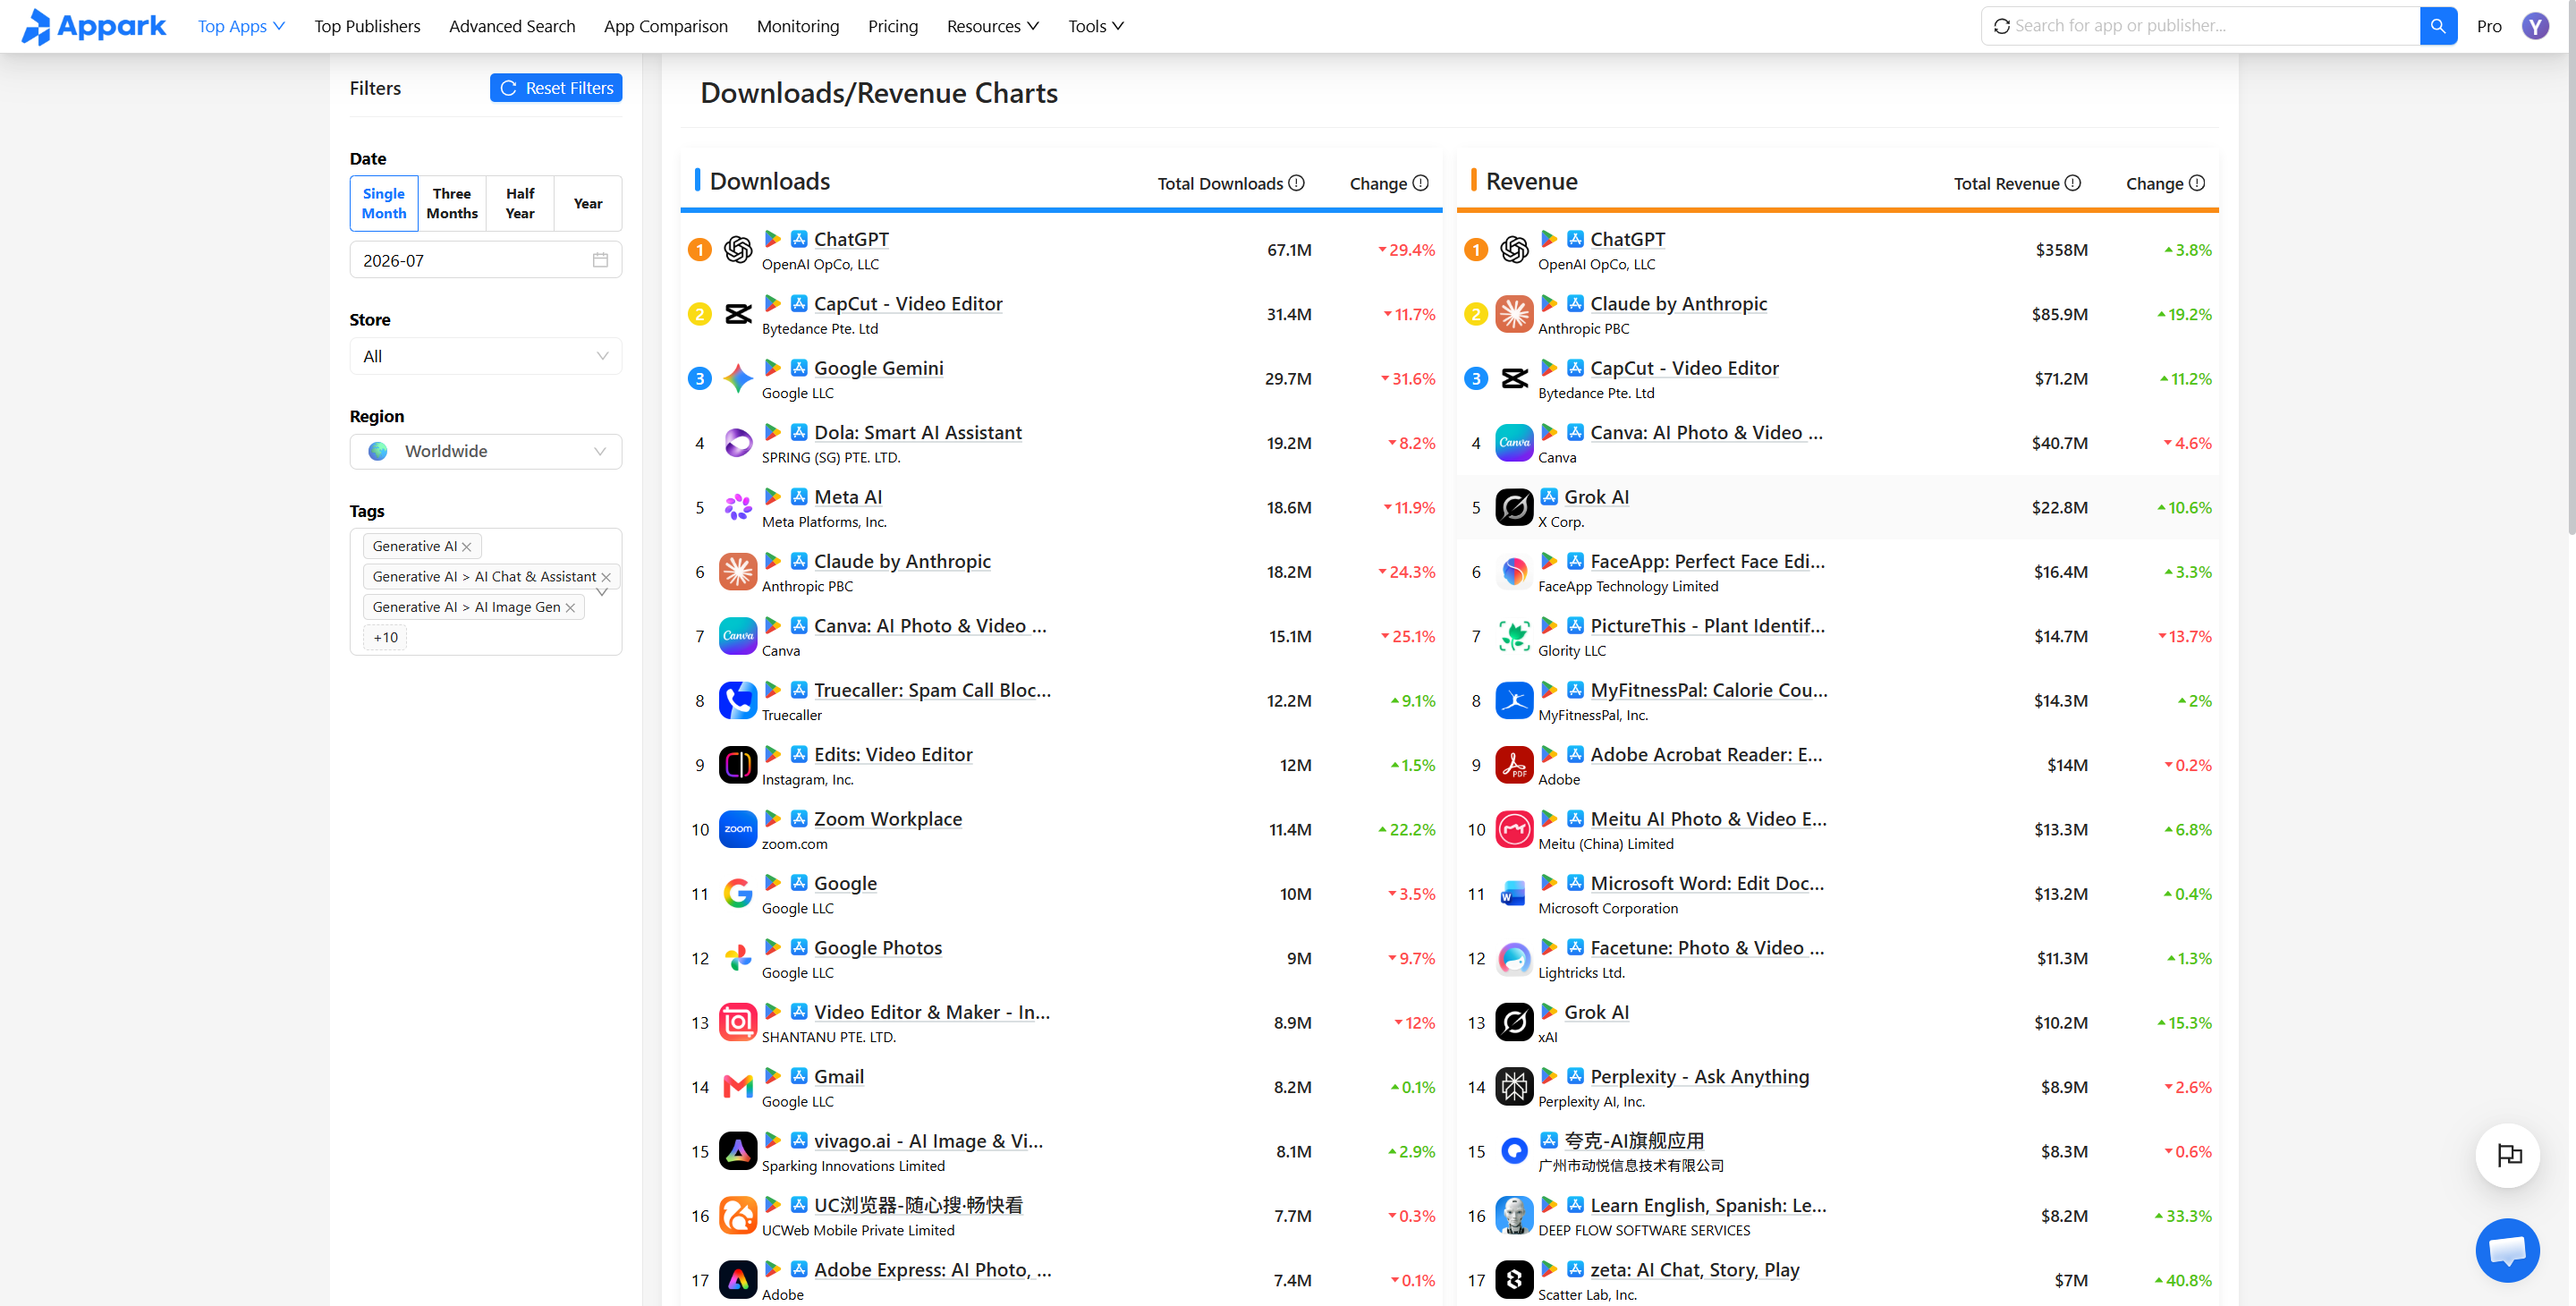Remove the AI Chat & Assistant tag
Screen dimensions: 2576x1306
pos(606,577)
